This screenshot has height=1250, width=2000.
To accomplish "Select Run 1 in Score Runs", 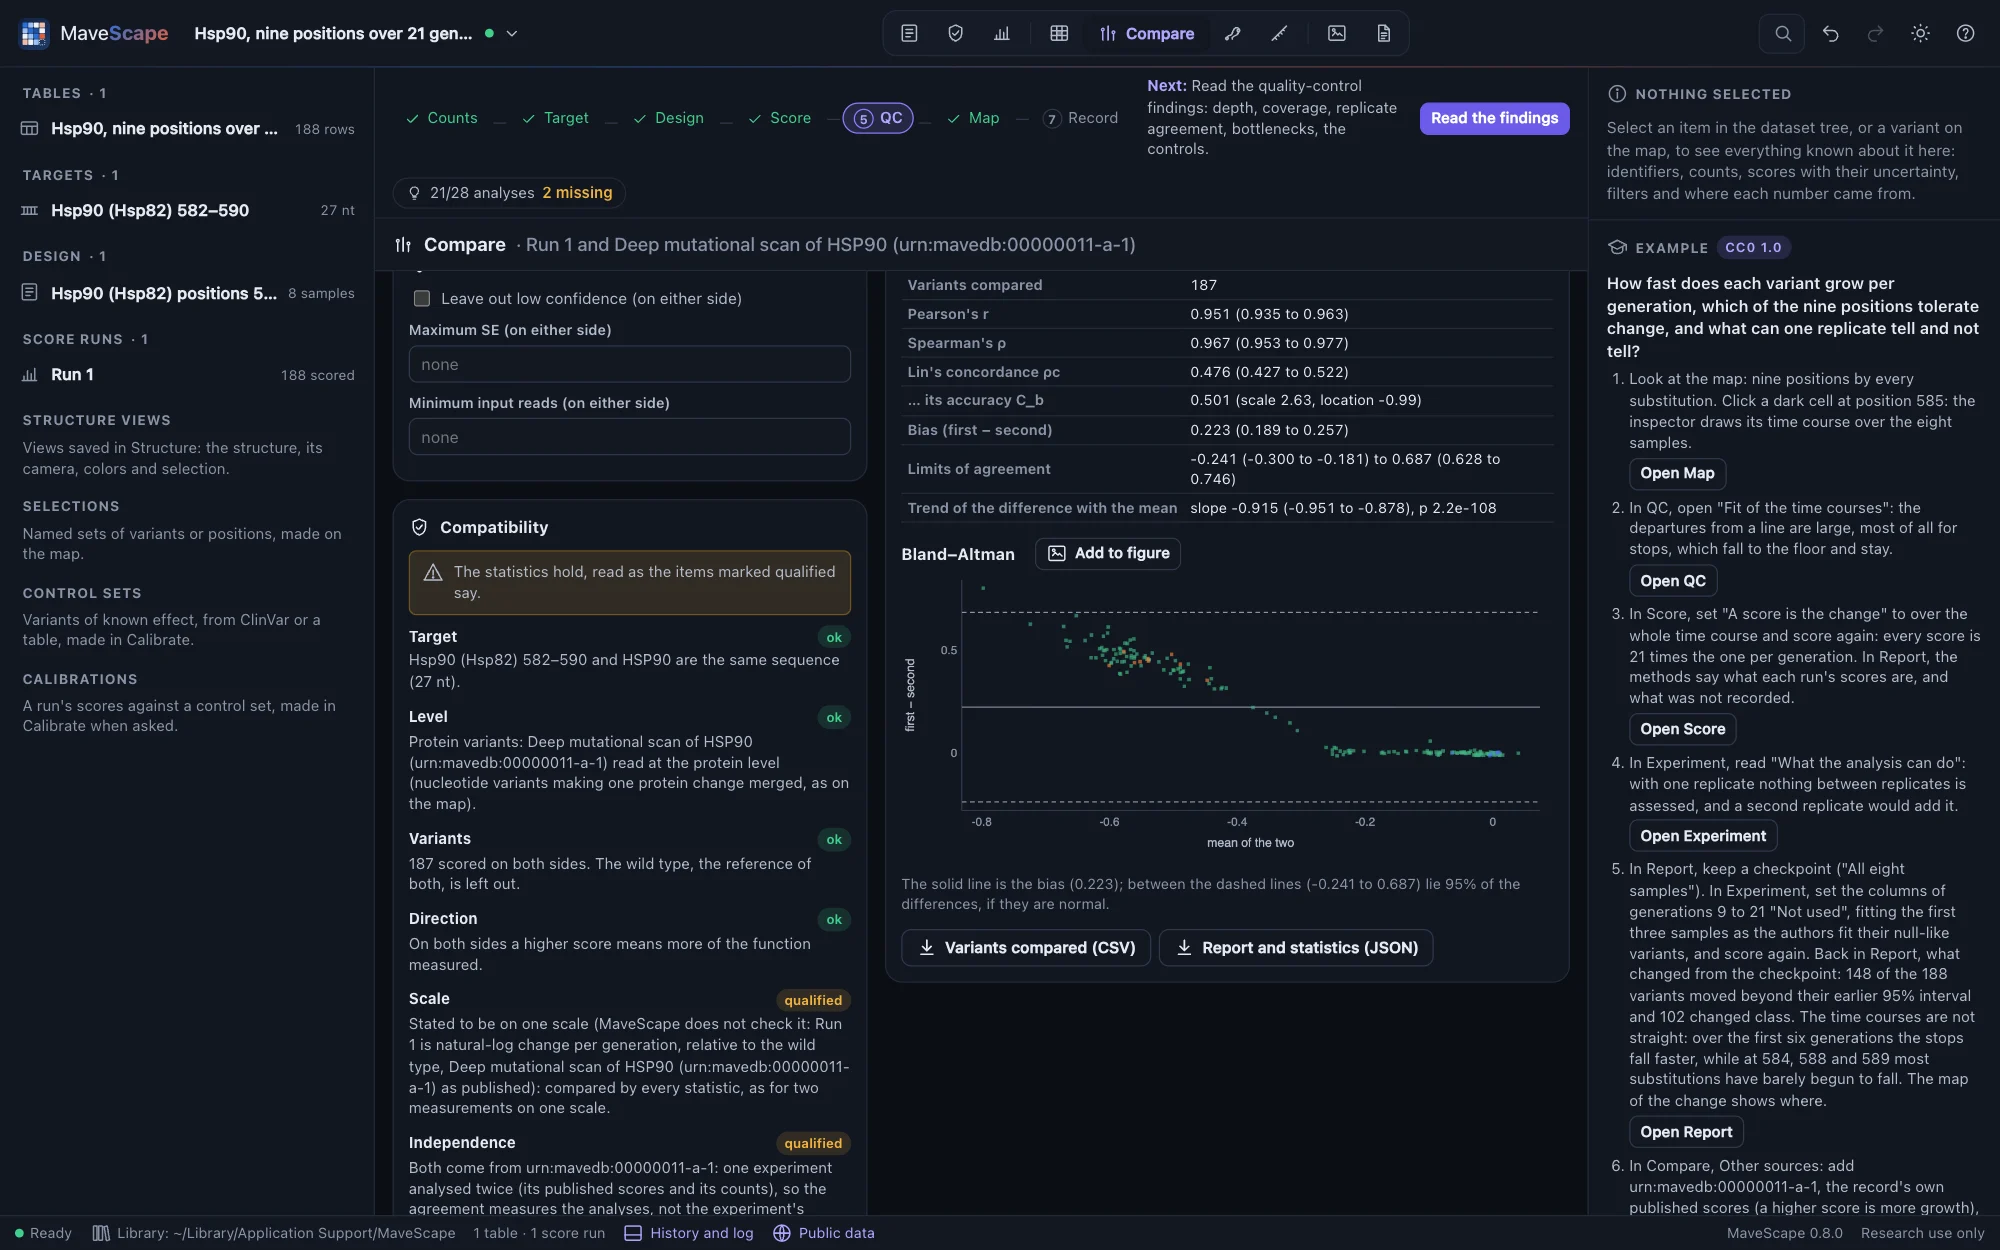I will [x=188, y=374].
